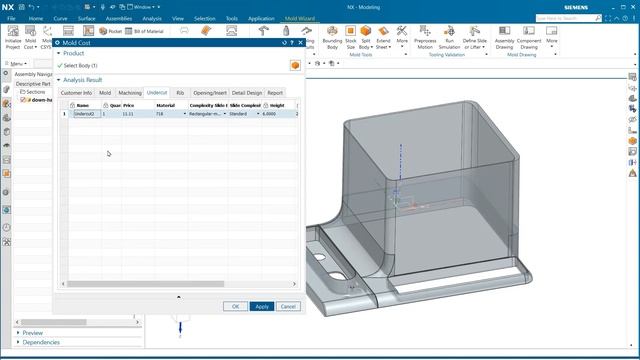Open the Report tab
This screenshot has height=360, width=640.
coord(275,93)
